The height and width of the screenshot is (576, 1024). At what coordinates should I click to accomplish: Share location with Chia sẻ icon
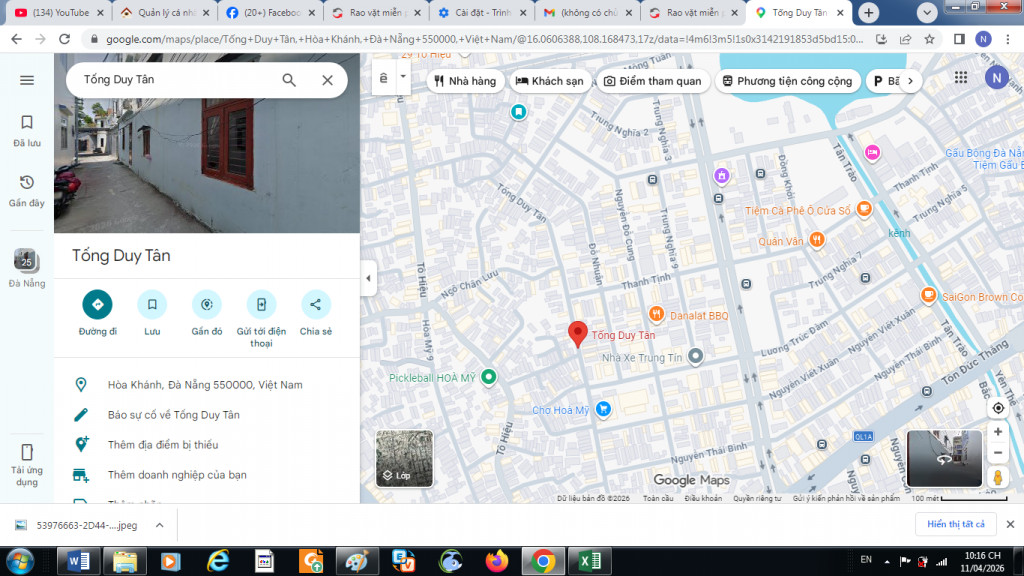coord(315,304)
